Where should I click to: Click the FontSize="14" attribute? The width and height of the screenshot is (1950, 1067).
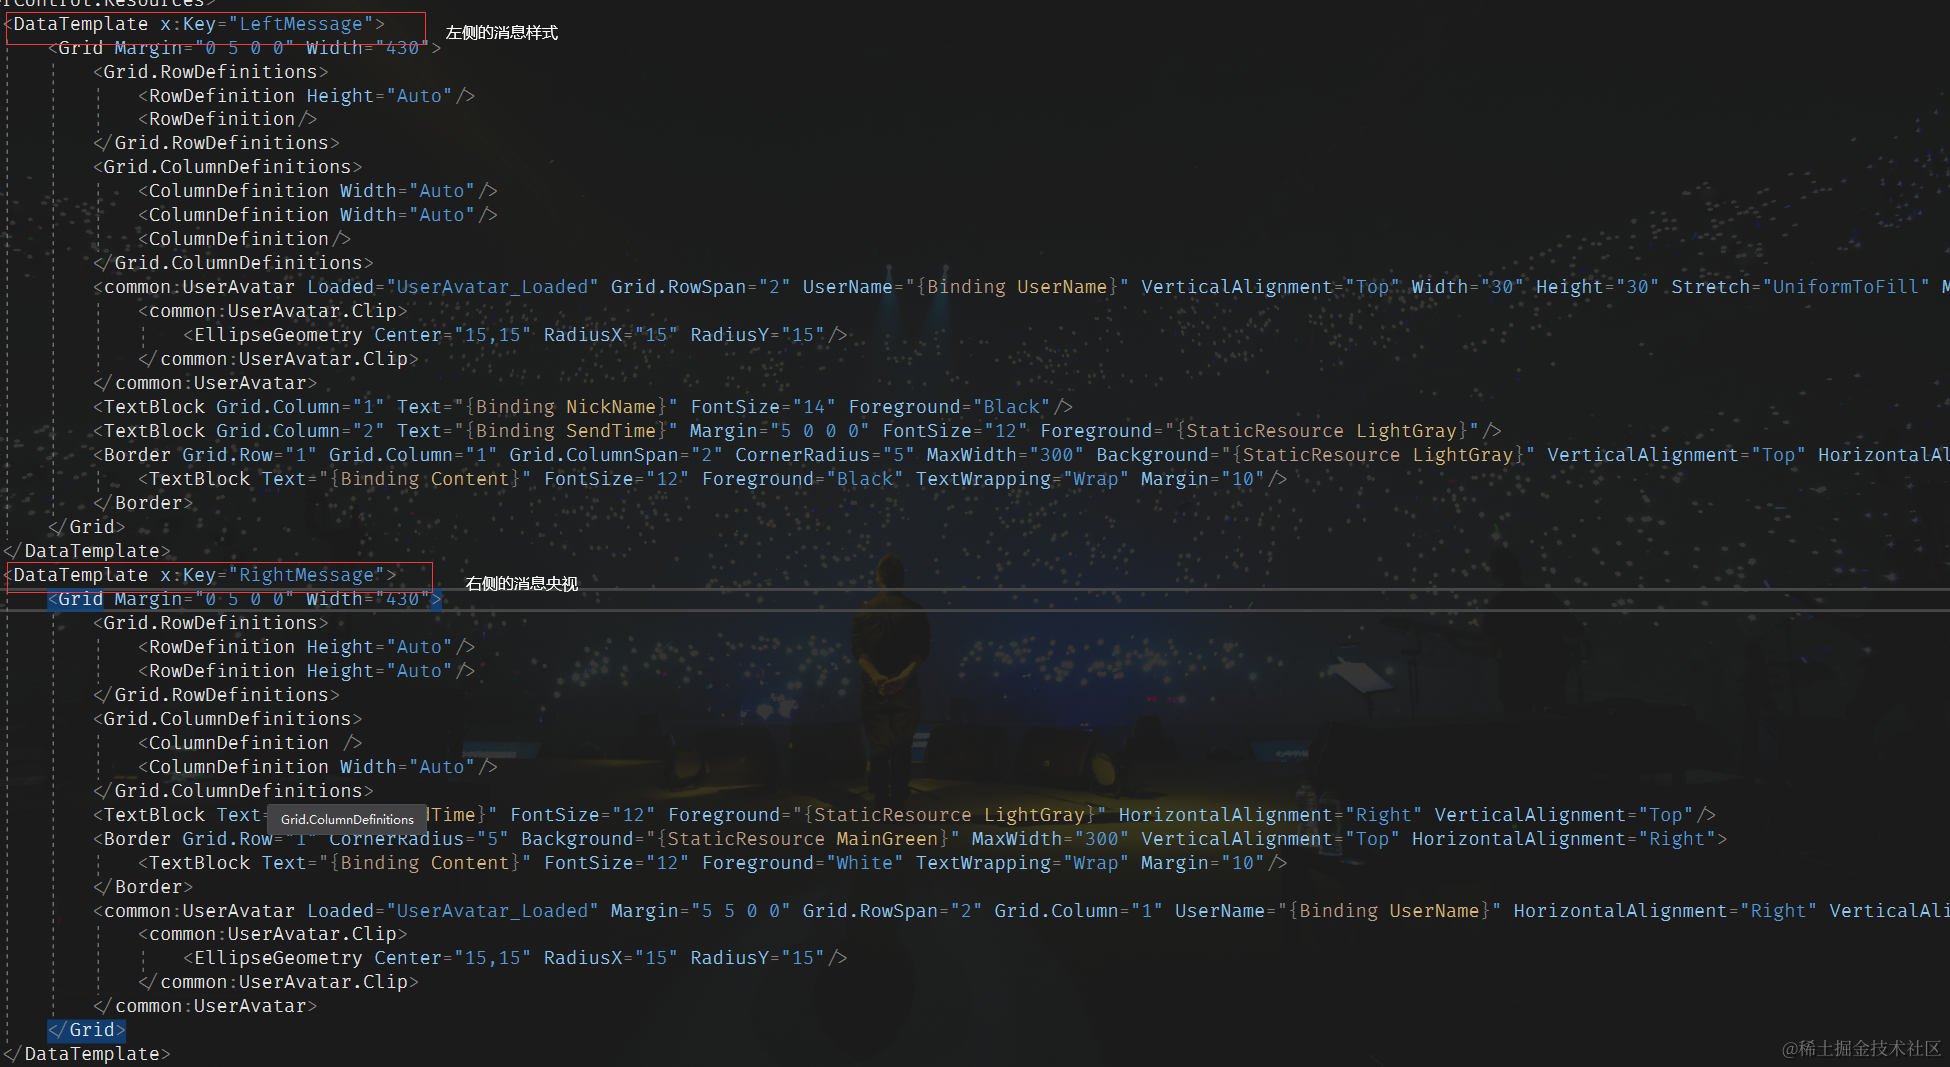coord(762,407)
